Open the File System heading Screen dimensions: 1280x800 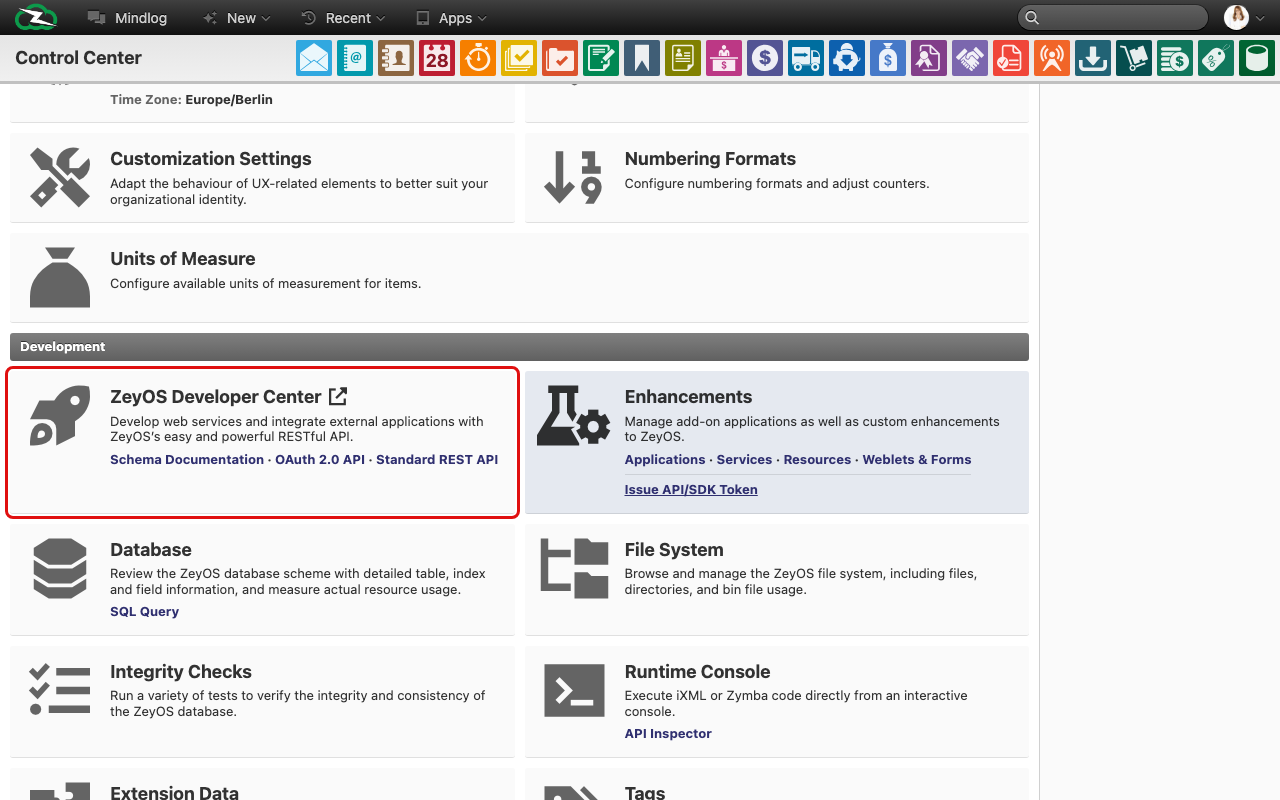point(674,550)
